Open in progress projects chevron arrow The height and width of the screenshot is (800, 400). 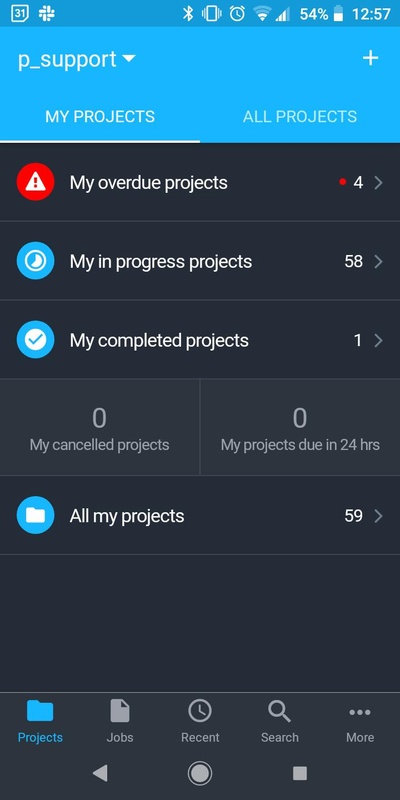click(x=378, y=262)
